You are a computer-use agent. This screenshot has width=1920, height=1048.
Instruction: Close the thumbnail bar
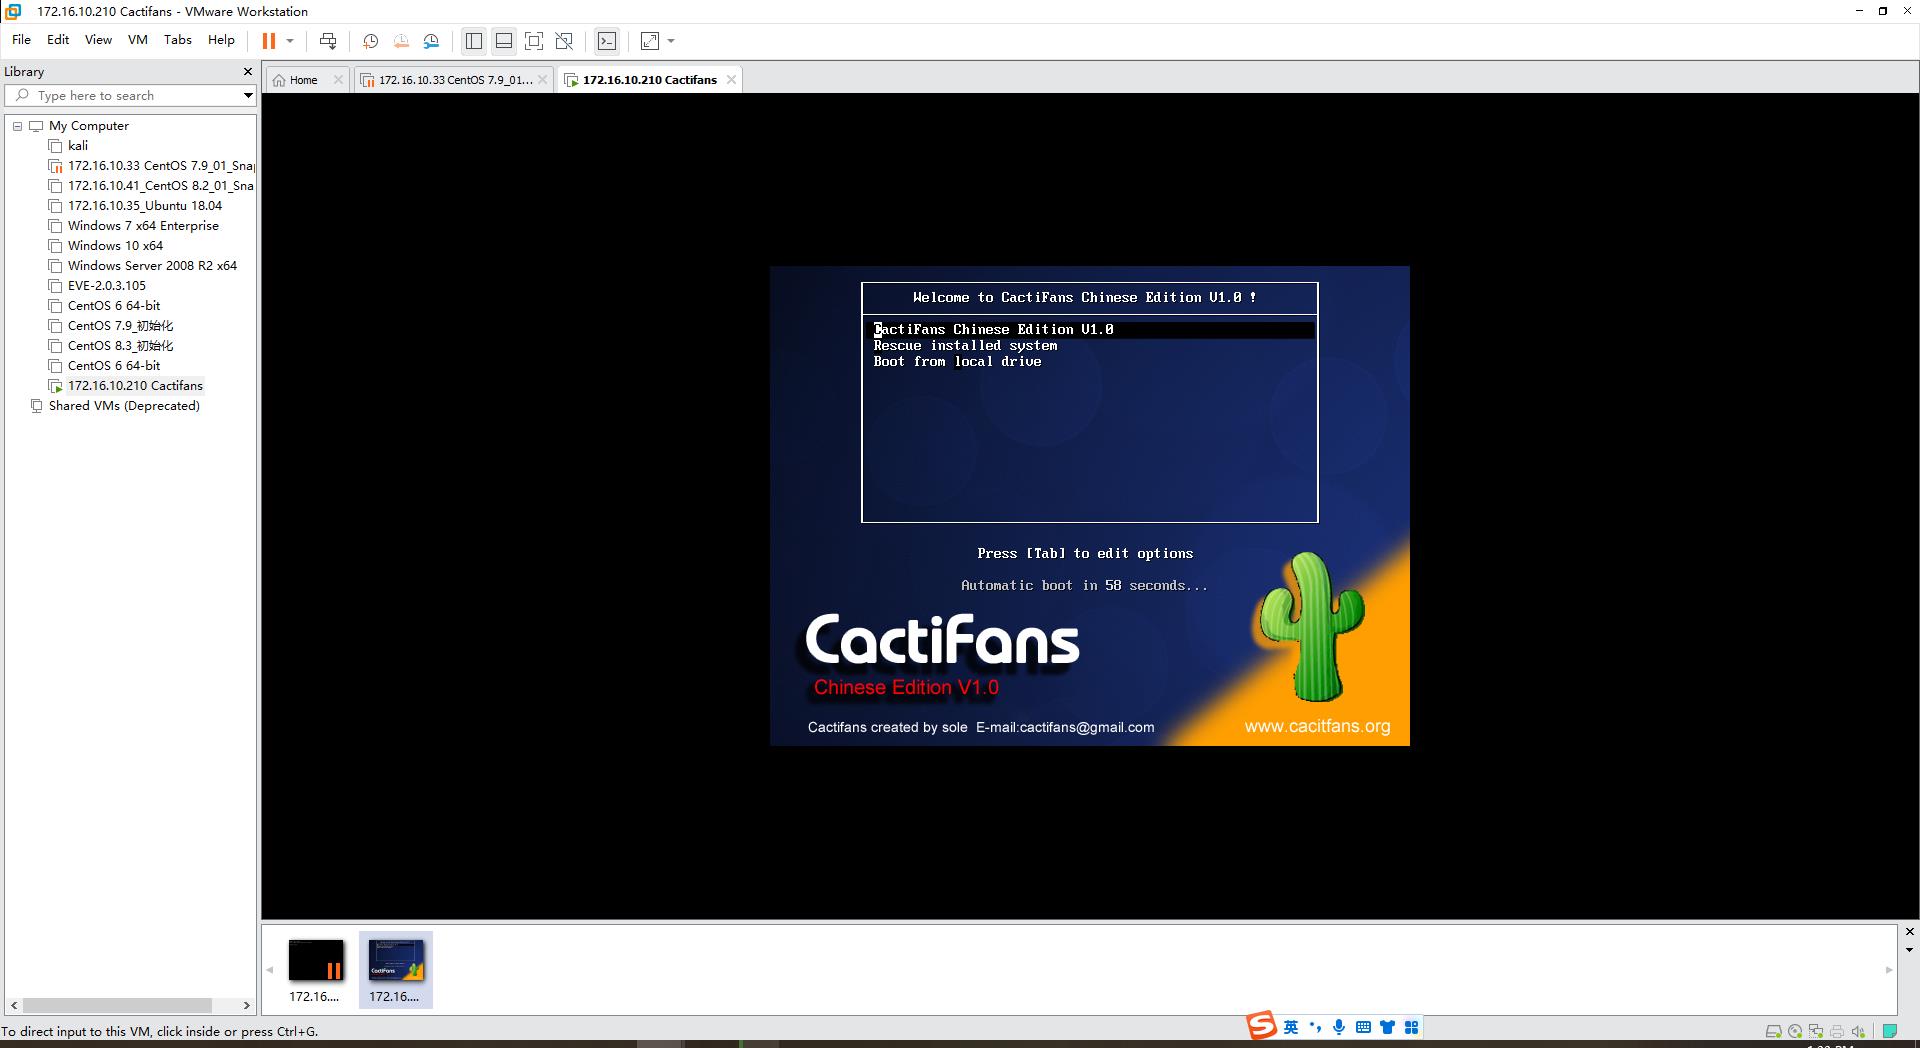pos(1909,932)
